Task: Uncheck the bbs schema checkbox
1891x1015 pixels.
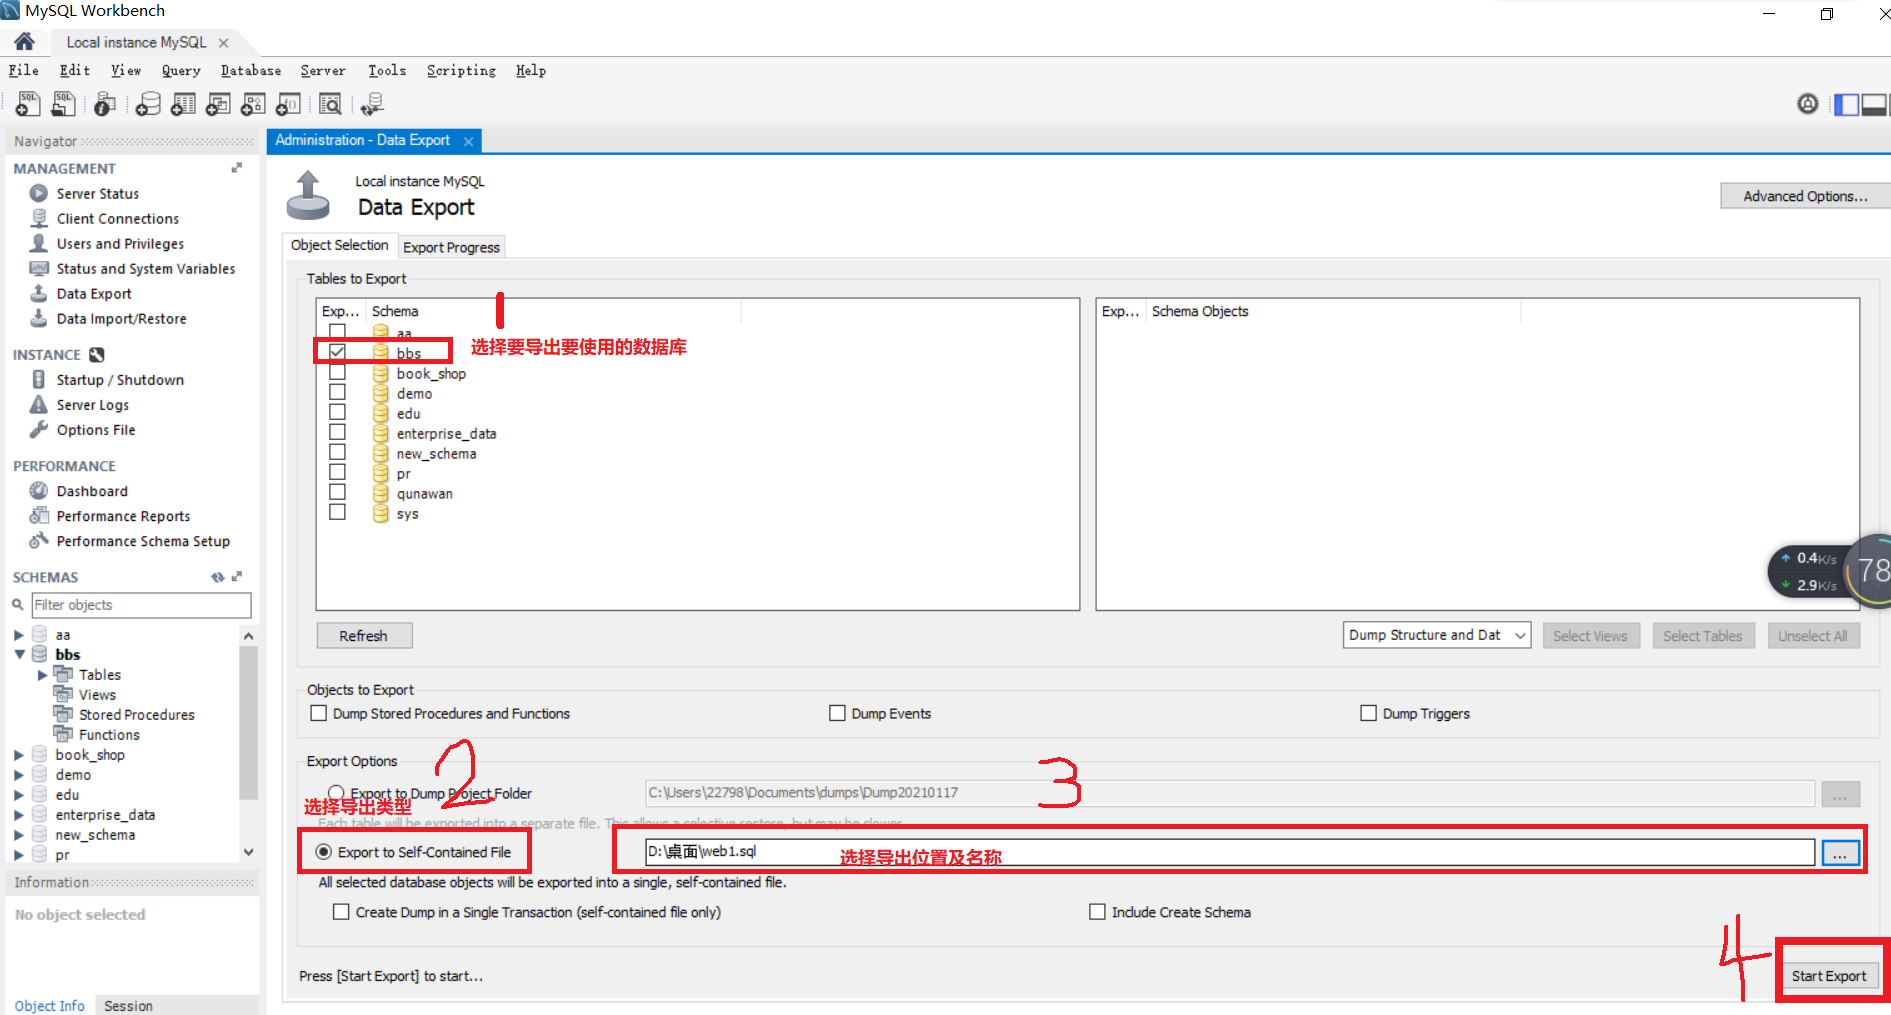Action: pyautogui.click(x=337, y=351)
